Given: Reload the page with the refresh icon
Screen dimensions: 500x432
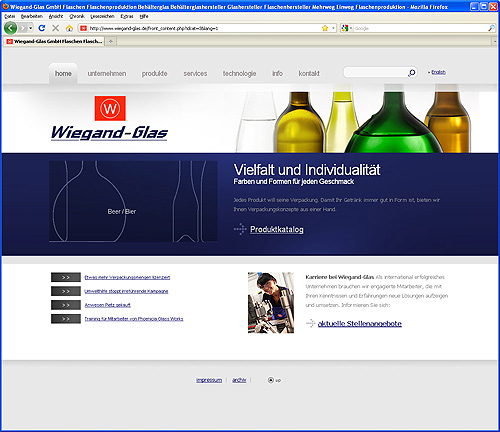Looking at the screenshot, I should 42,28.
